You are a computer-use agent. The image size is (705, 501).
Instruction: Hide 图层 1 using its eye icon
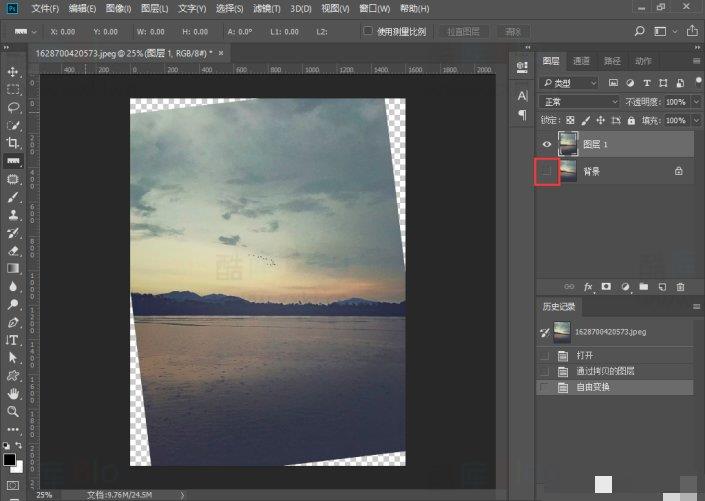click(547, 144)
